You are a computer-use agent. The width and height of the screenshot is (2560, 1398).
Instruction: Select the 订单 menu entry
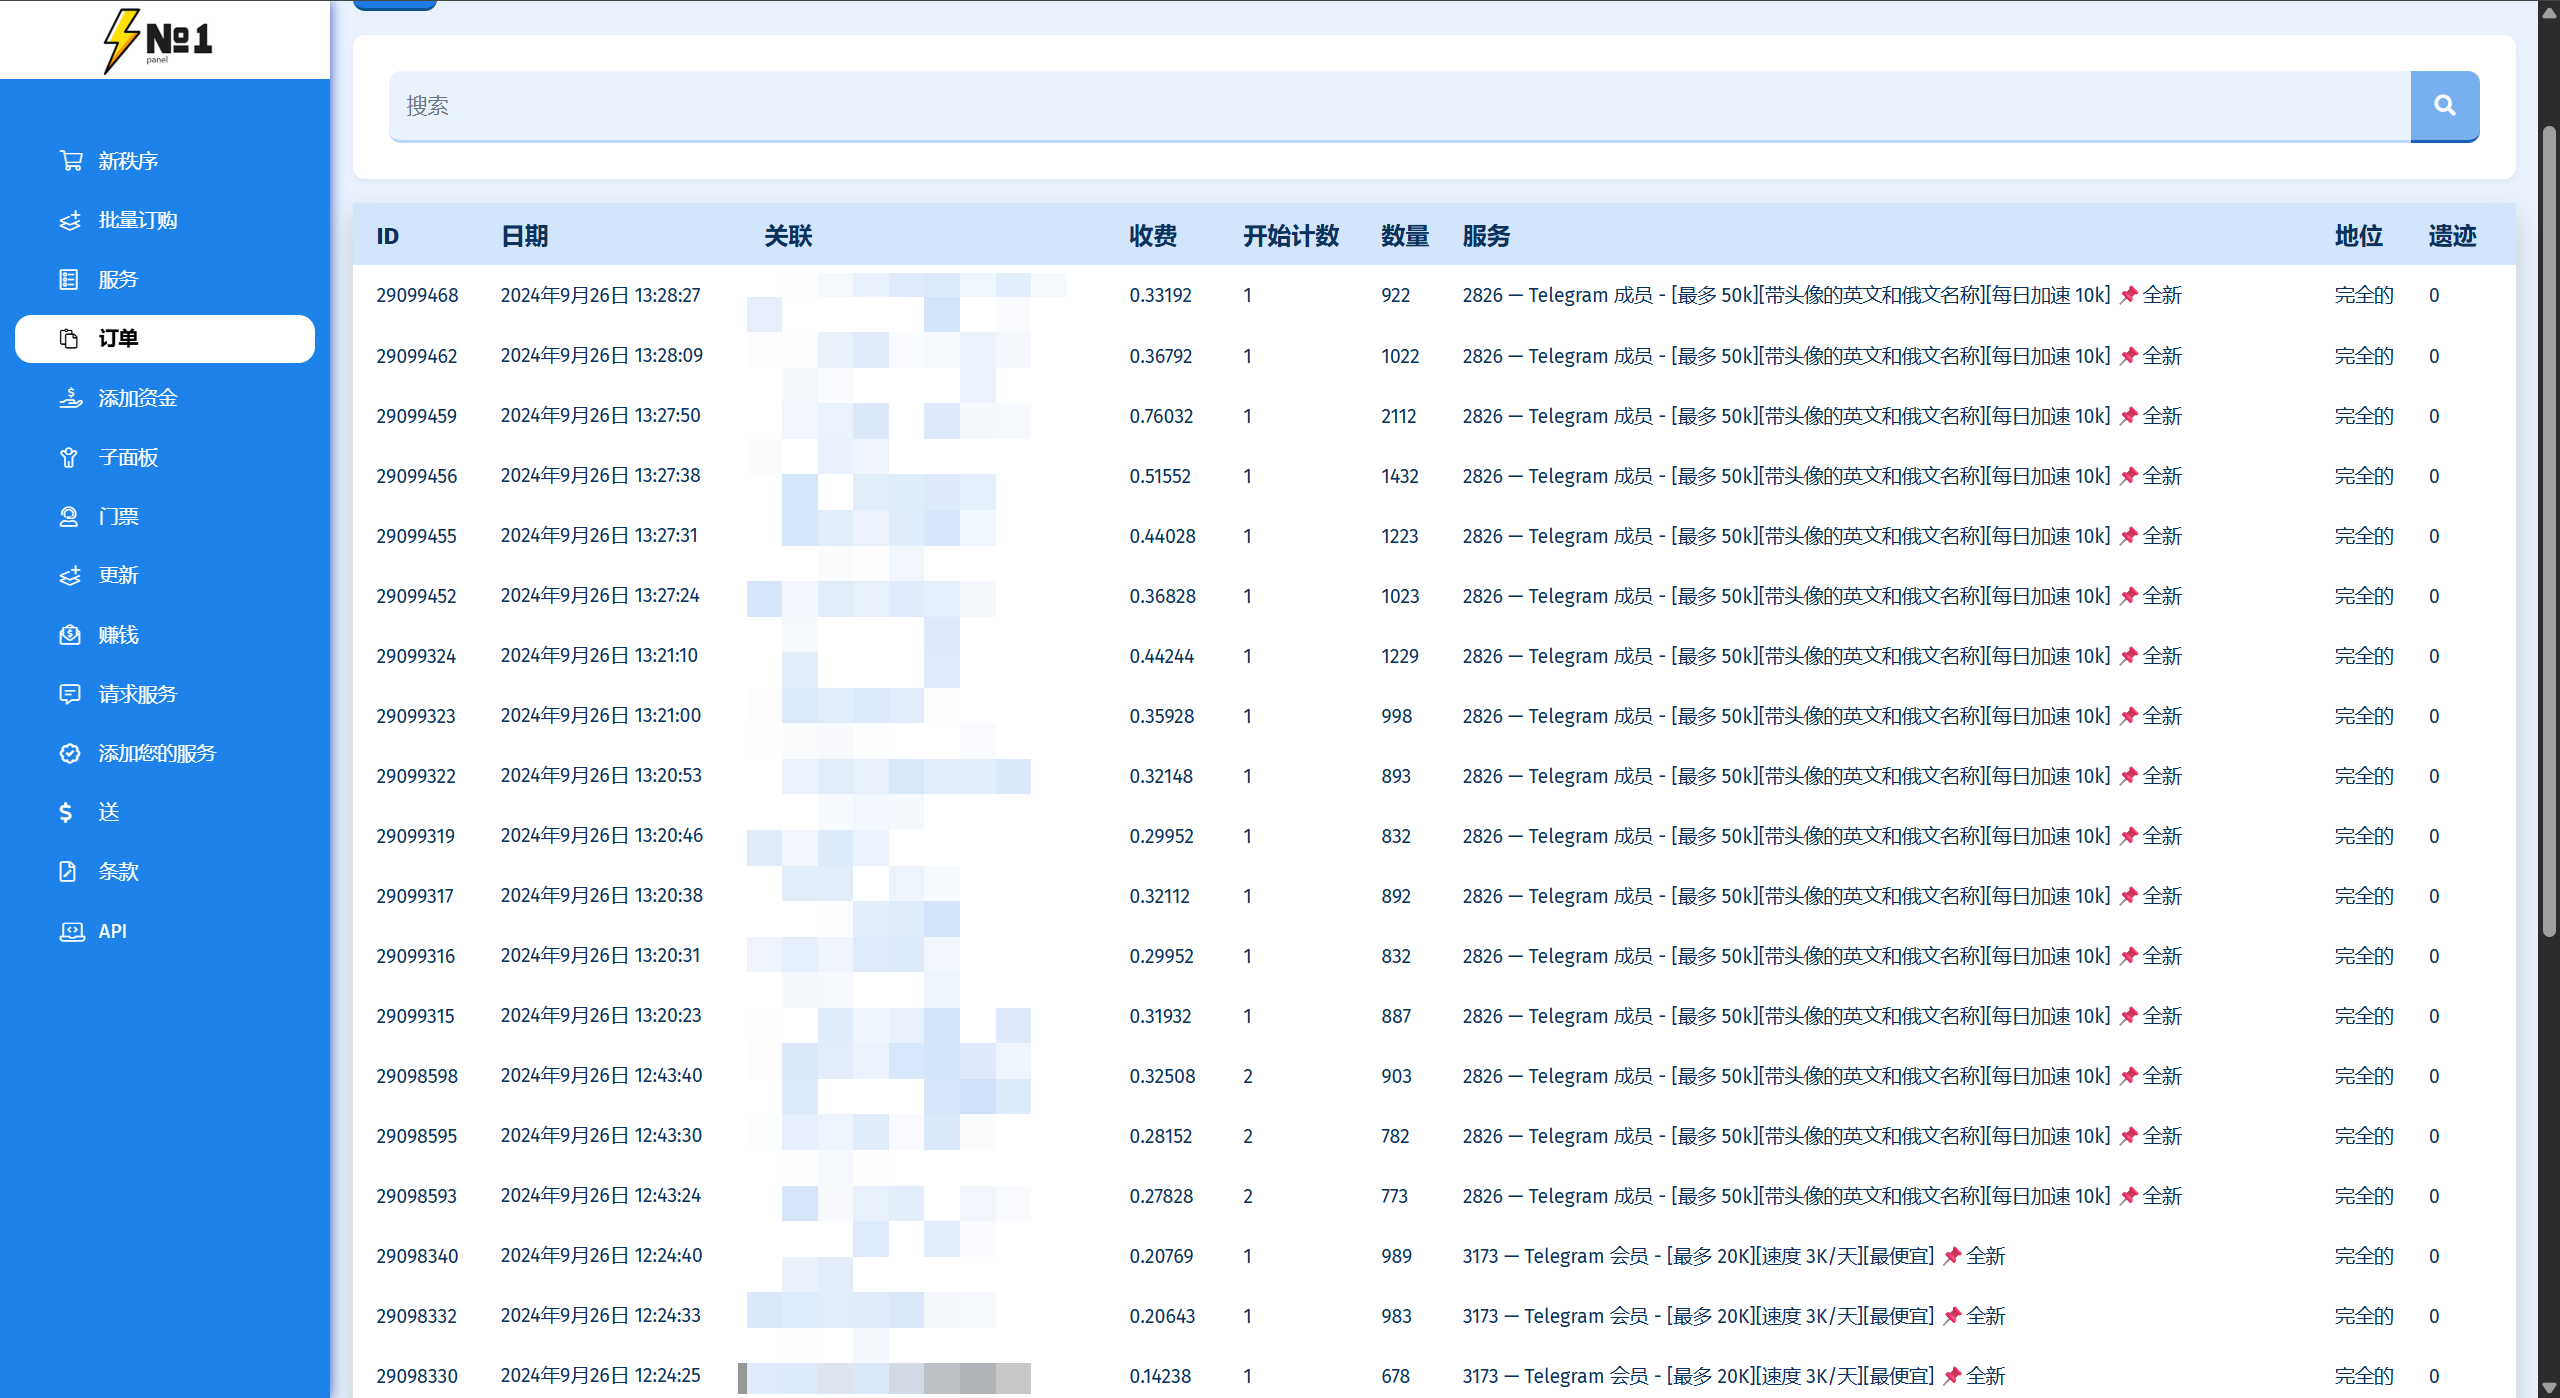pyautogui.click(x=165, y=339)
